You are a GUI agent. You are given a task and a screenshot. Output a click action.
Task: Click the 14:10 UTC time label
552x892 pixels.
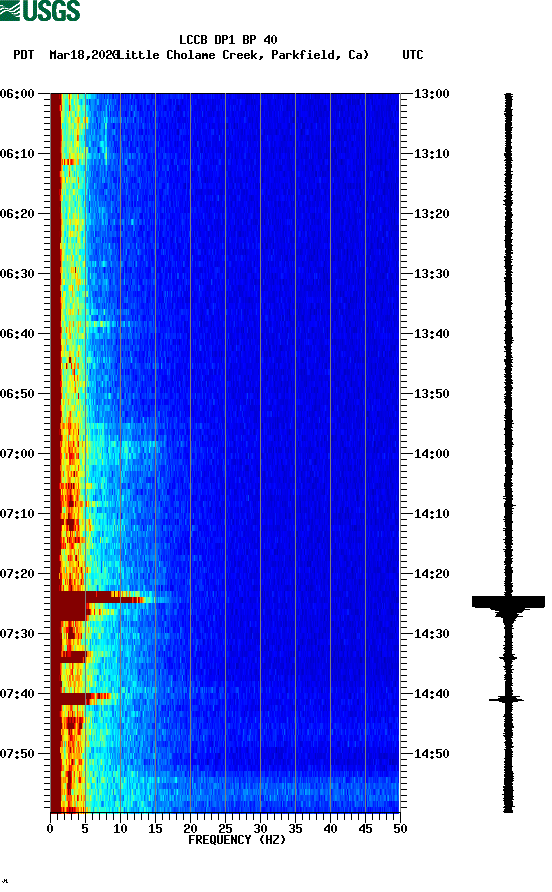point(431,514)
